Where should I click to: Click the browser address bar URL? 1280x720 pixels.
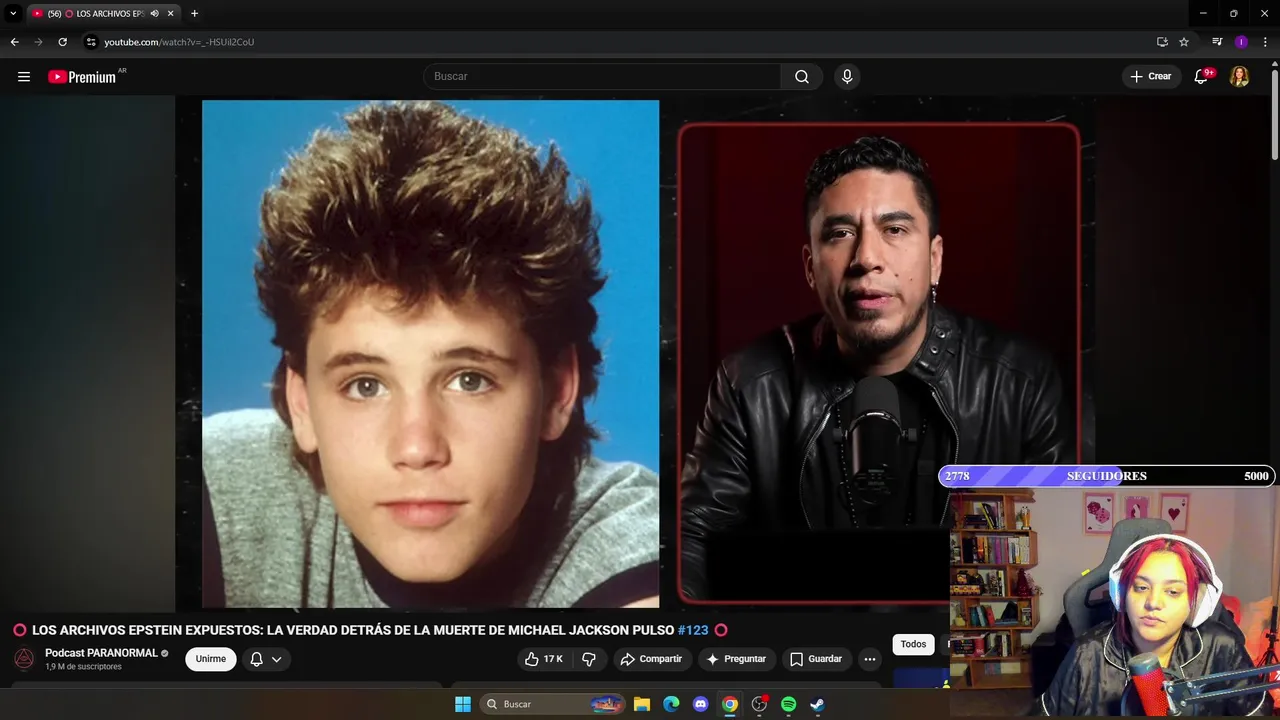(179, 42)
